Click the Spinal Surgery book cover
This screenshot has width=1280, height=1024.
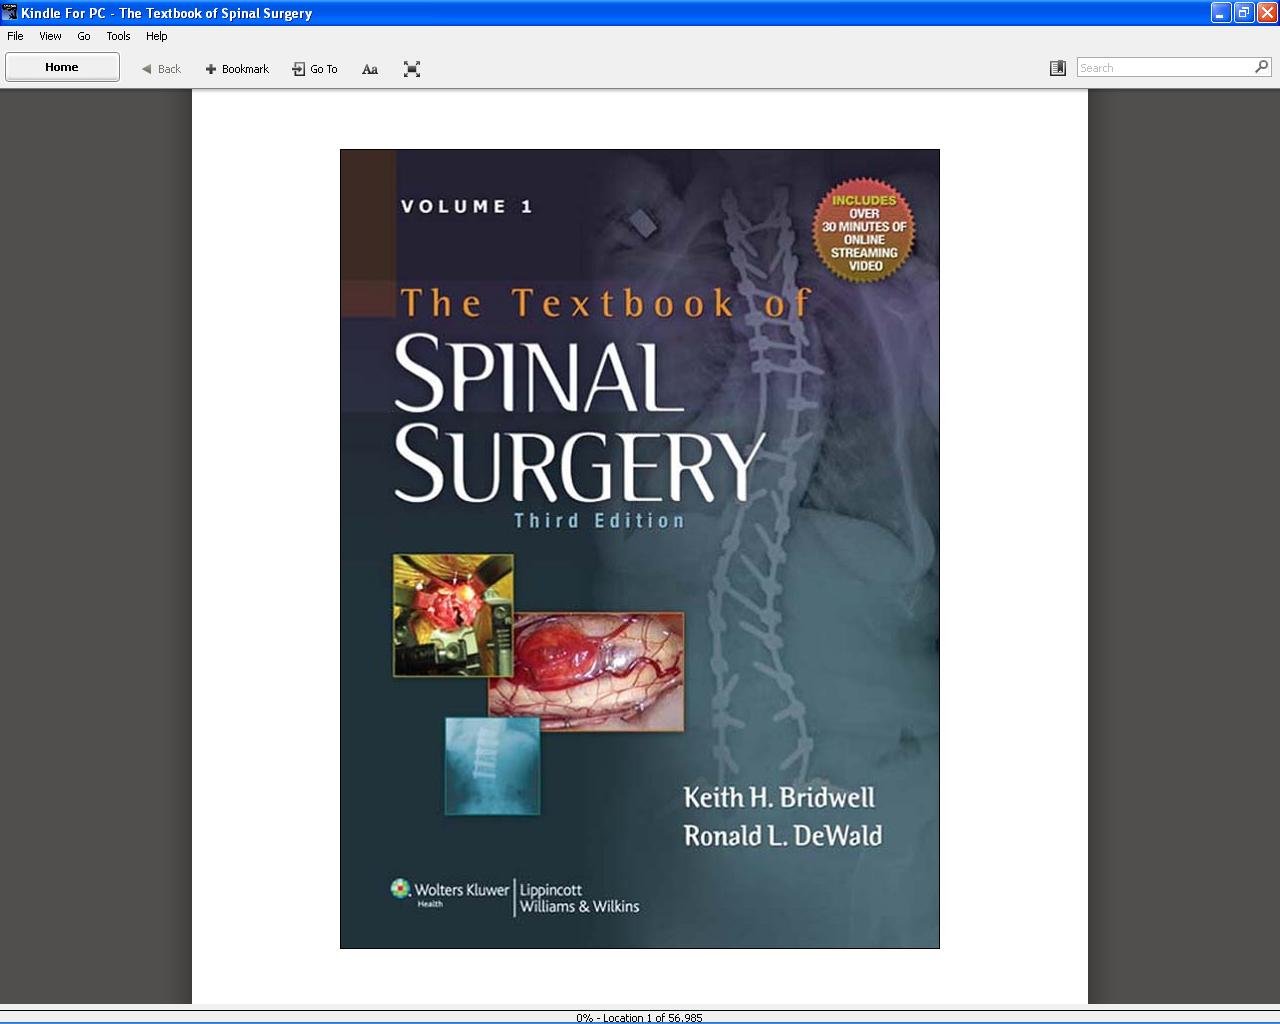click(x=640, y=549)
